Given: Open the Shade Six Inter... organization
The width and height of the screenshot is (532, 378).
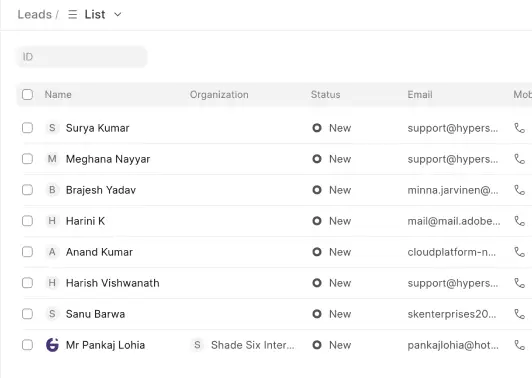Looking at the screenshot, I should [253, 345].
